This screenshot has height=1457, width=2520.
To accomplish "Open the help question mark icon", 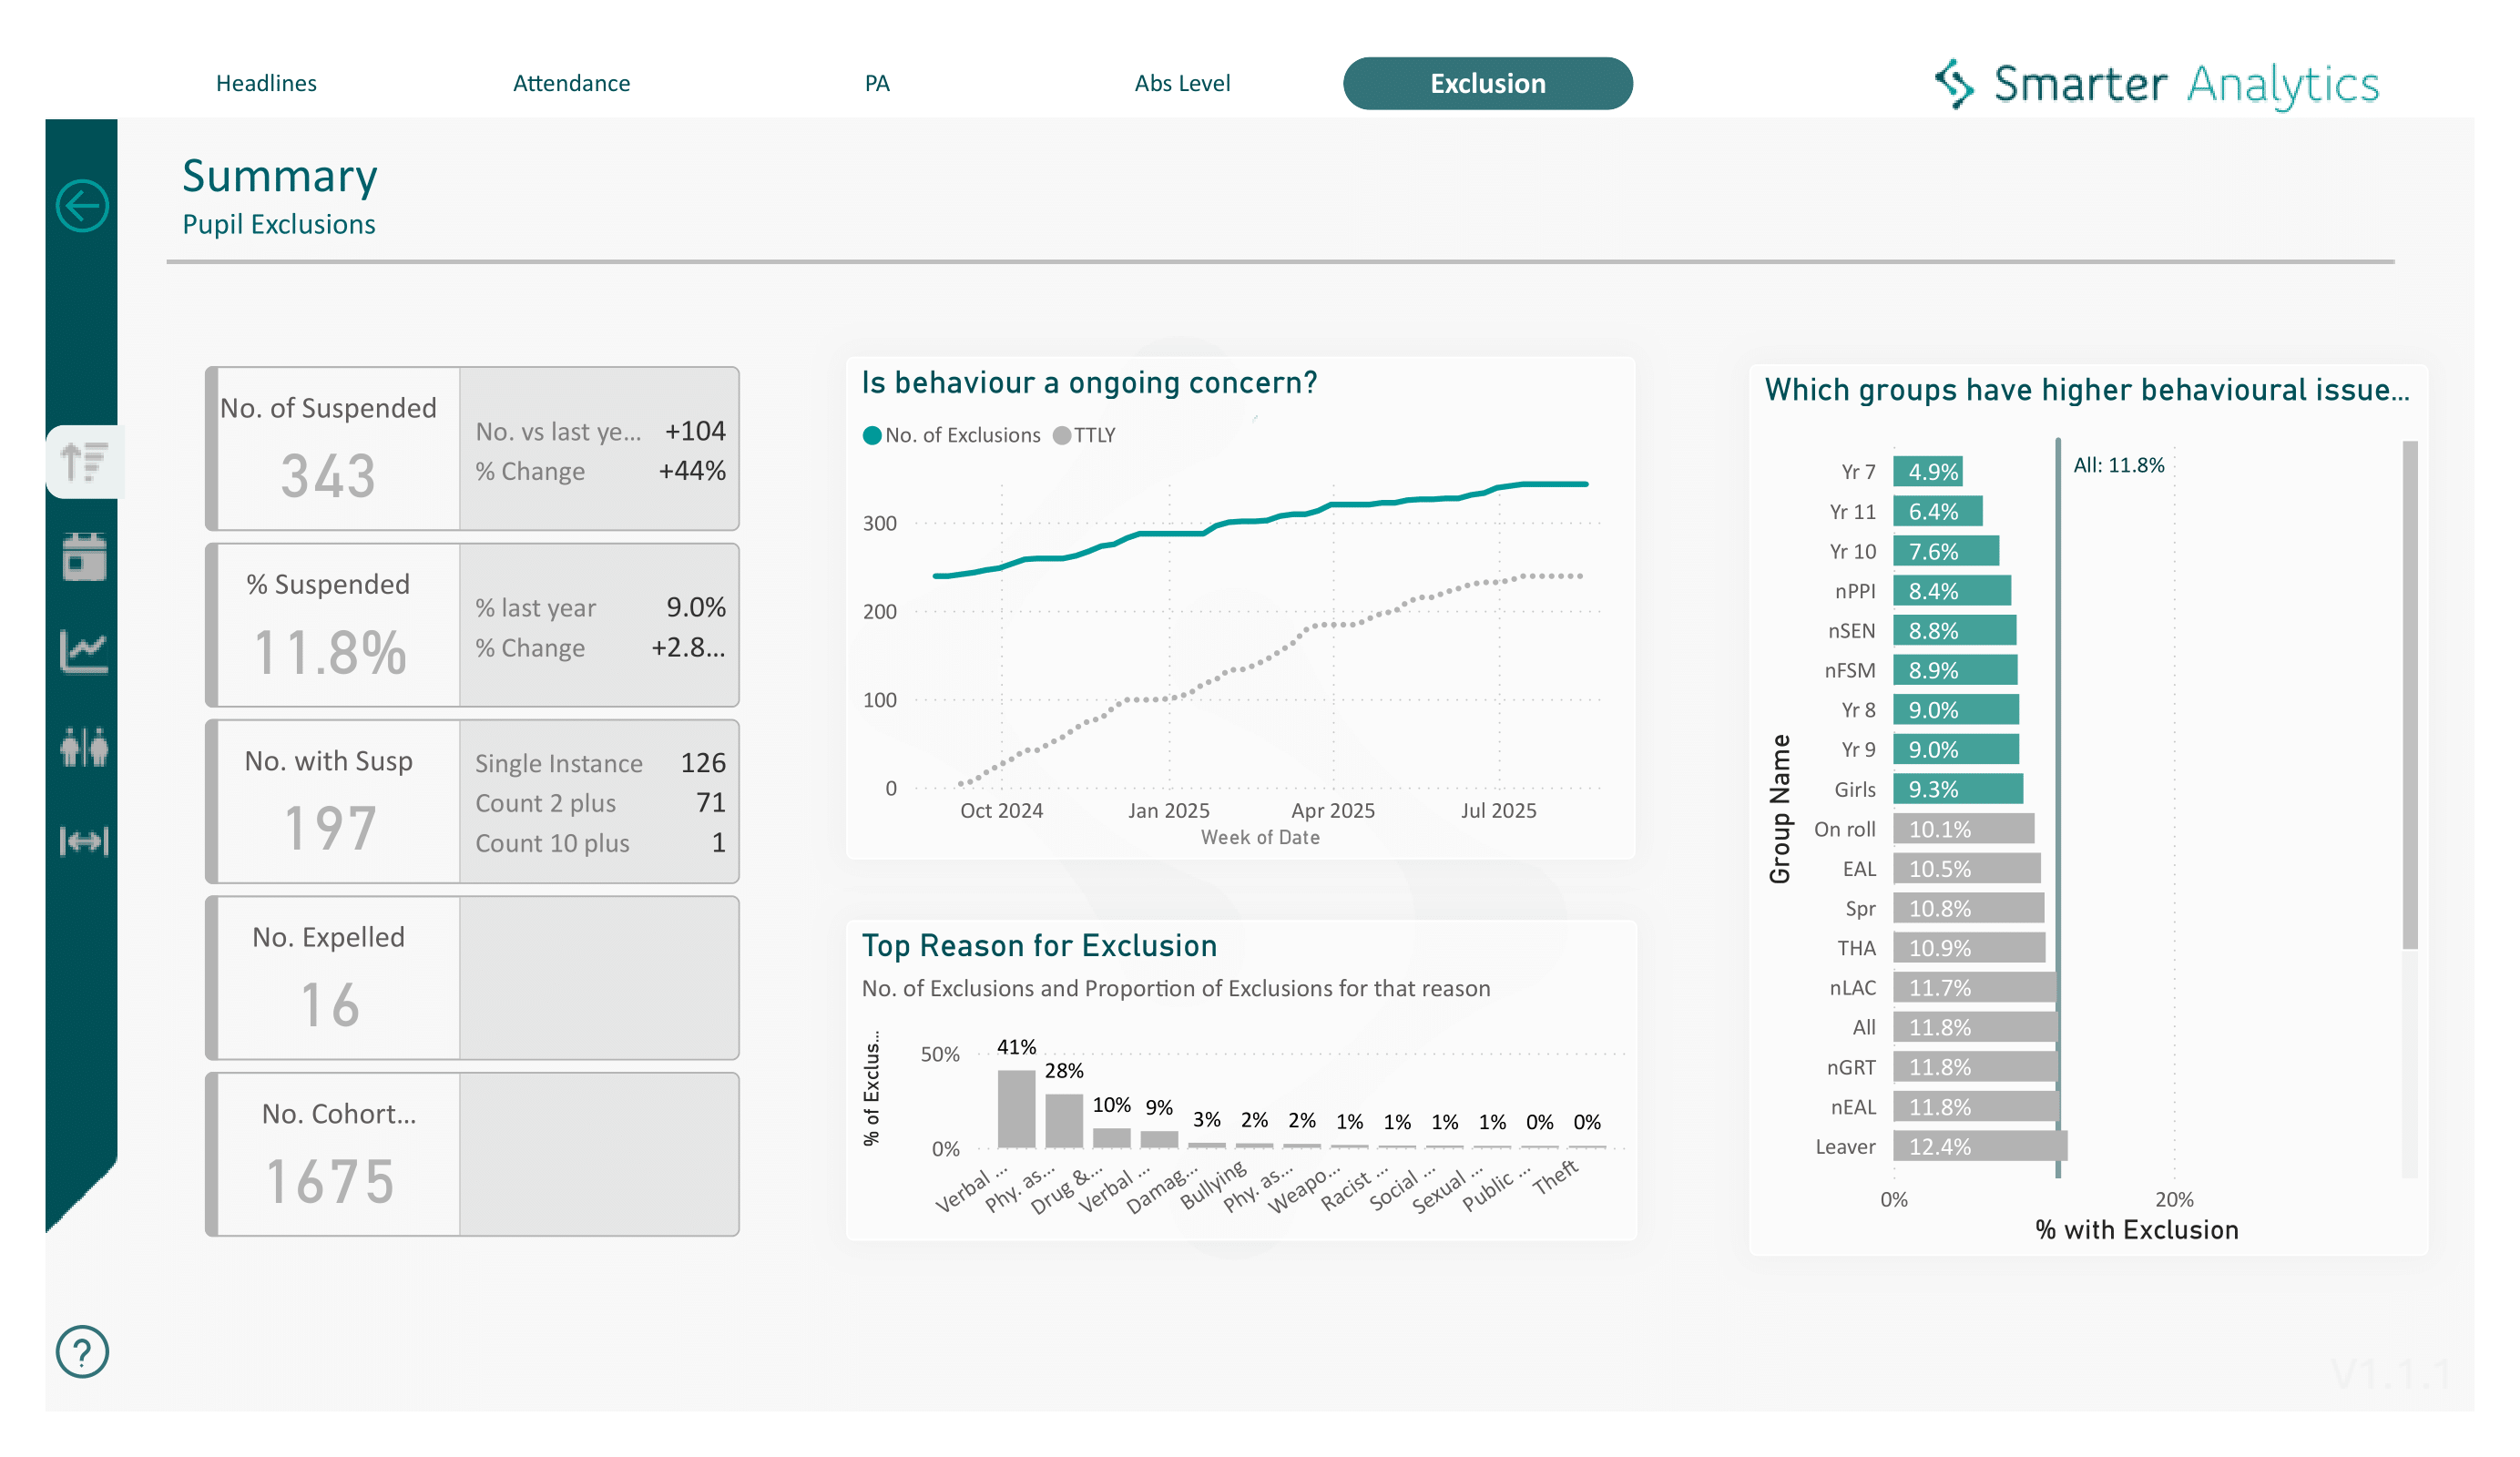I will 83,1352.
